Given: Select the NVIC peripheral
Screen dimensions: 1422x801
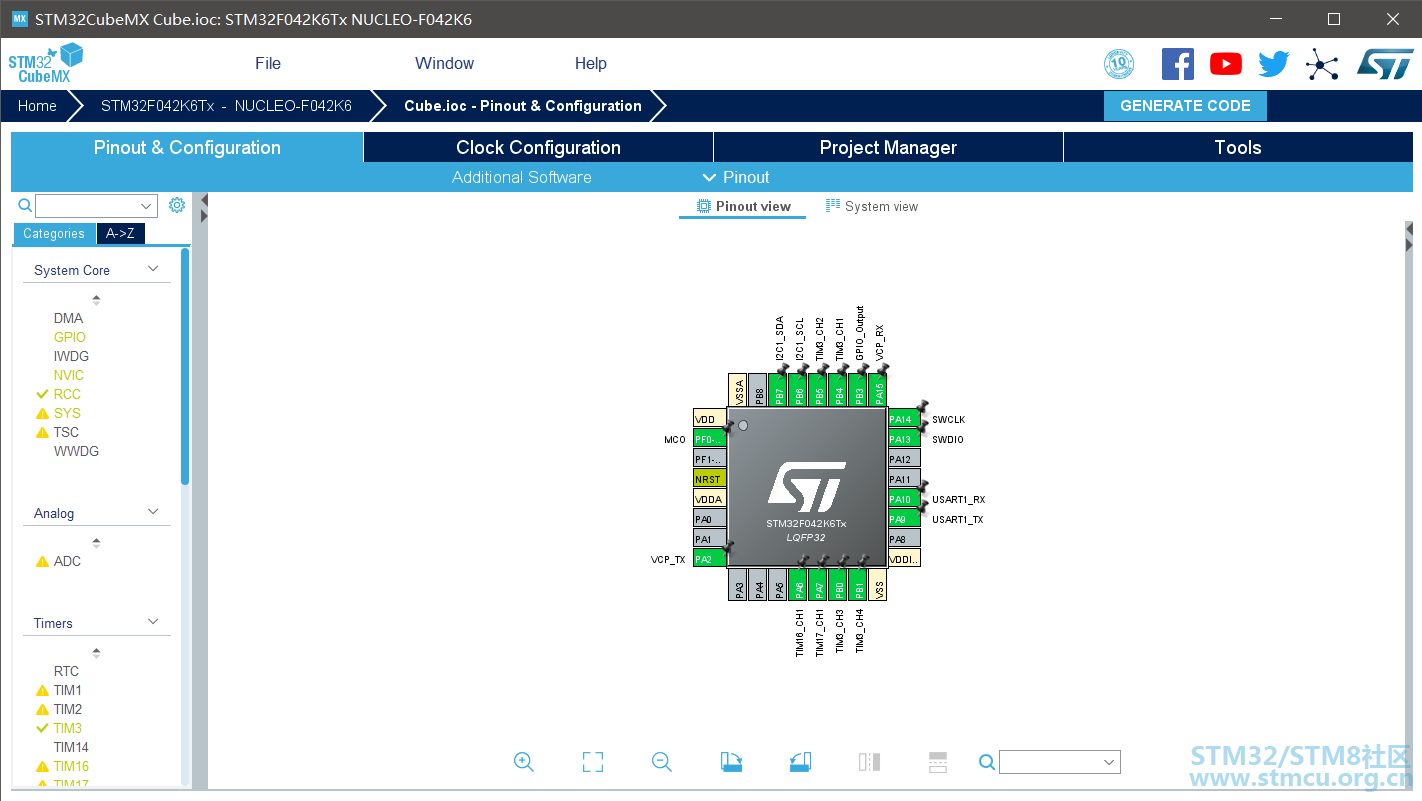Looking at the screenshot, I should (69, 375).
